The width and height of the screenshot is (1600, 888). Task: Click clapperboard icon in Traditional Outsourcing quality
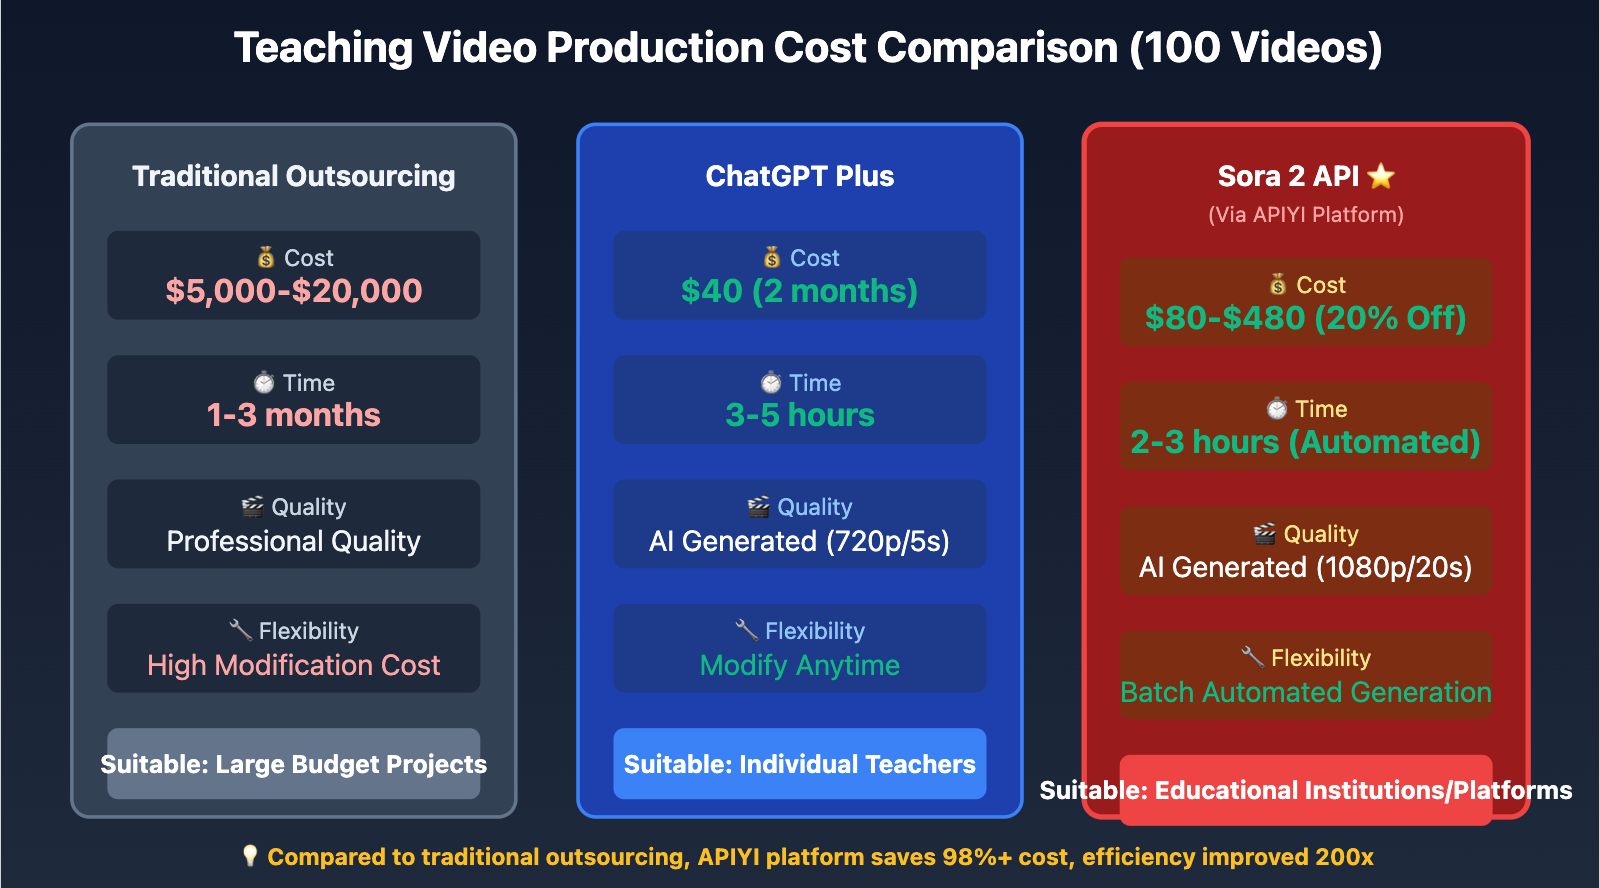pos(252,507)
